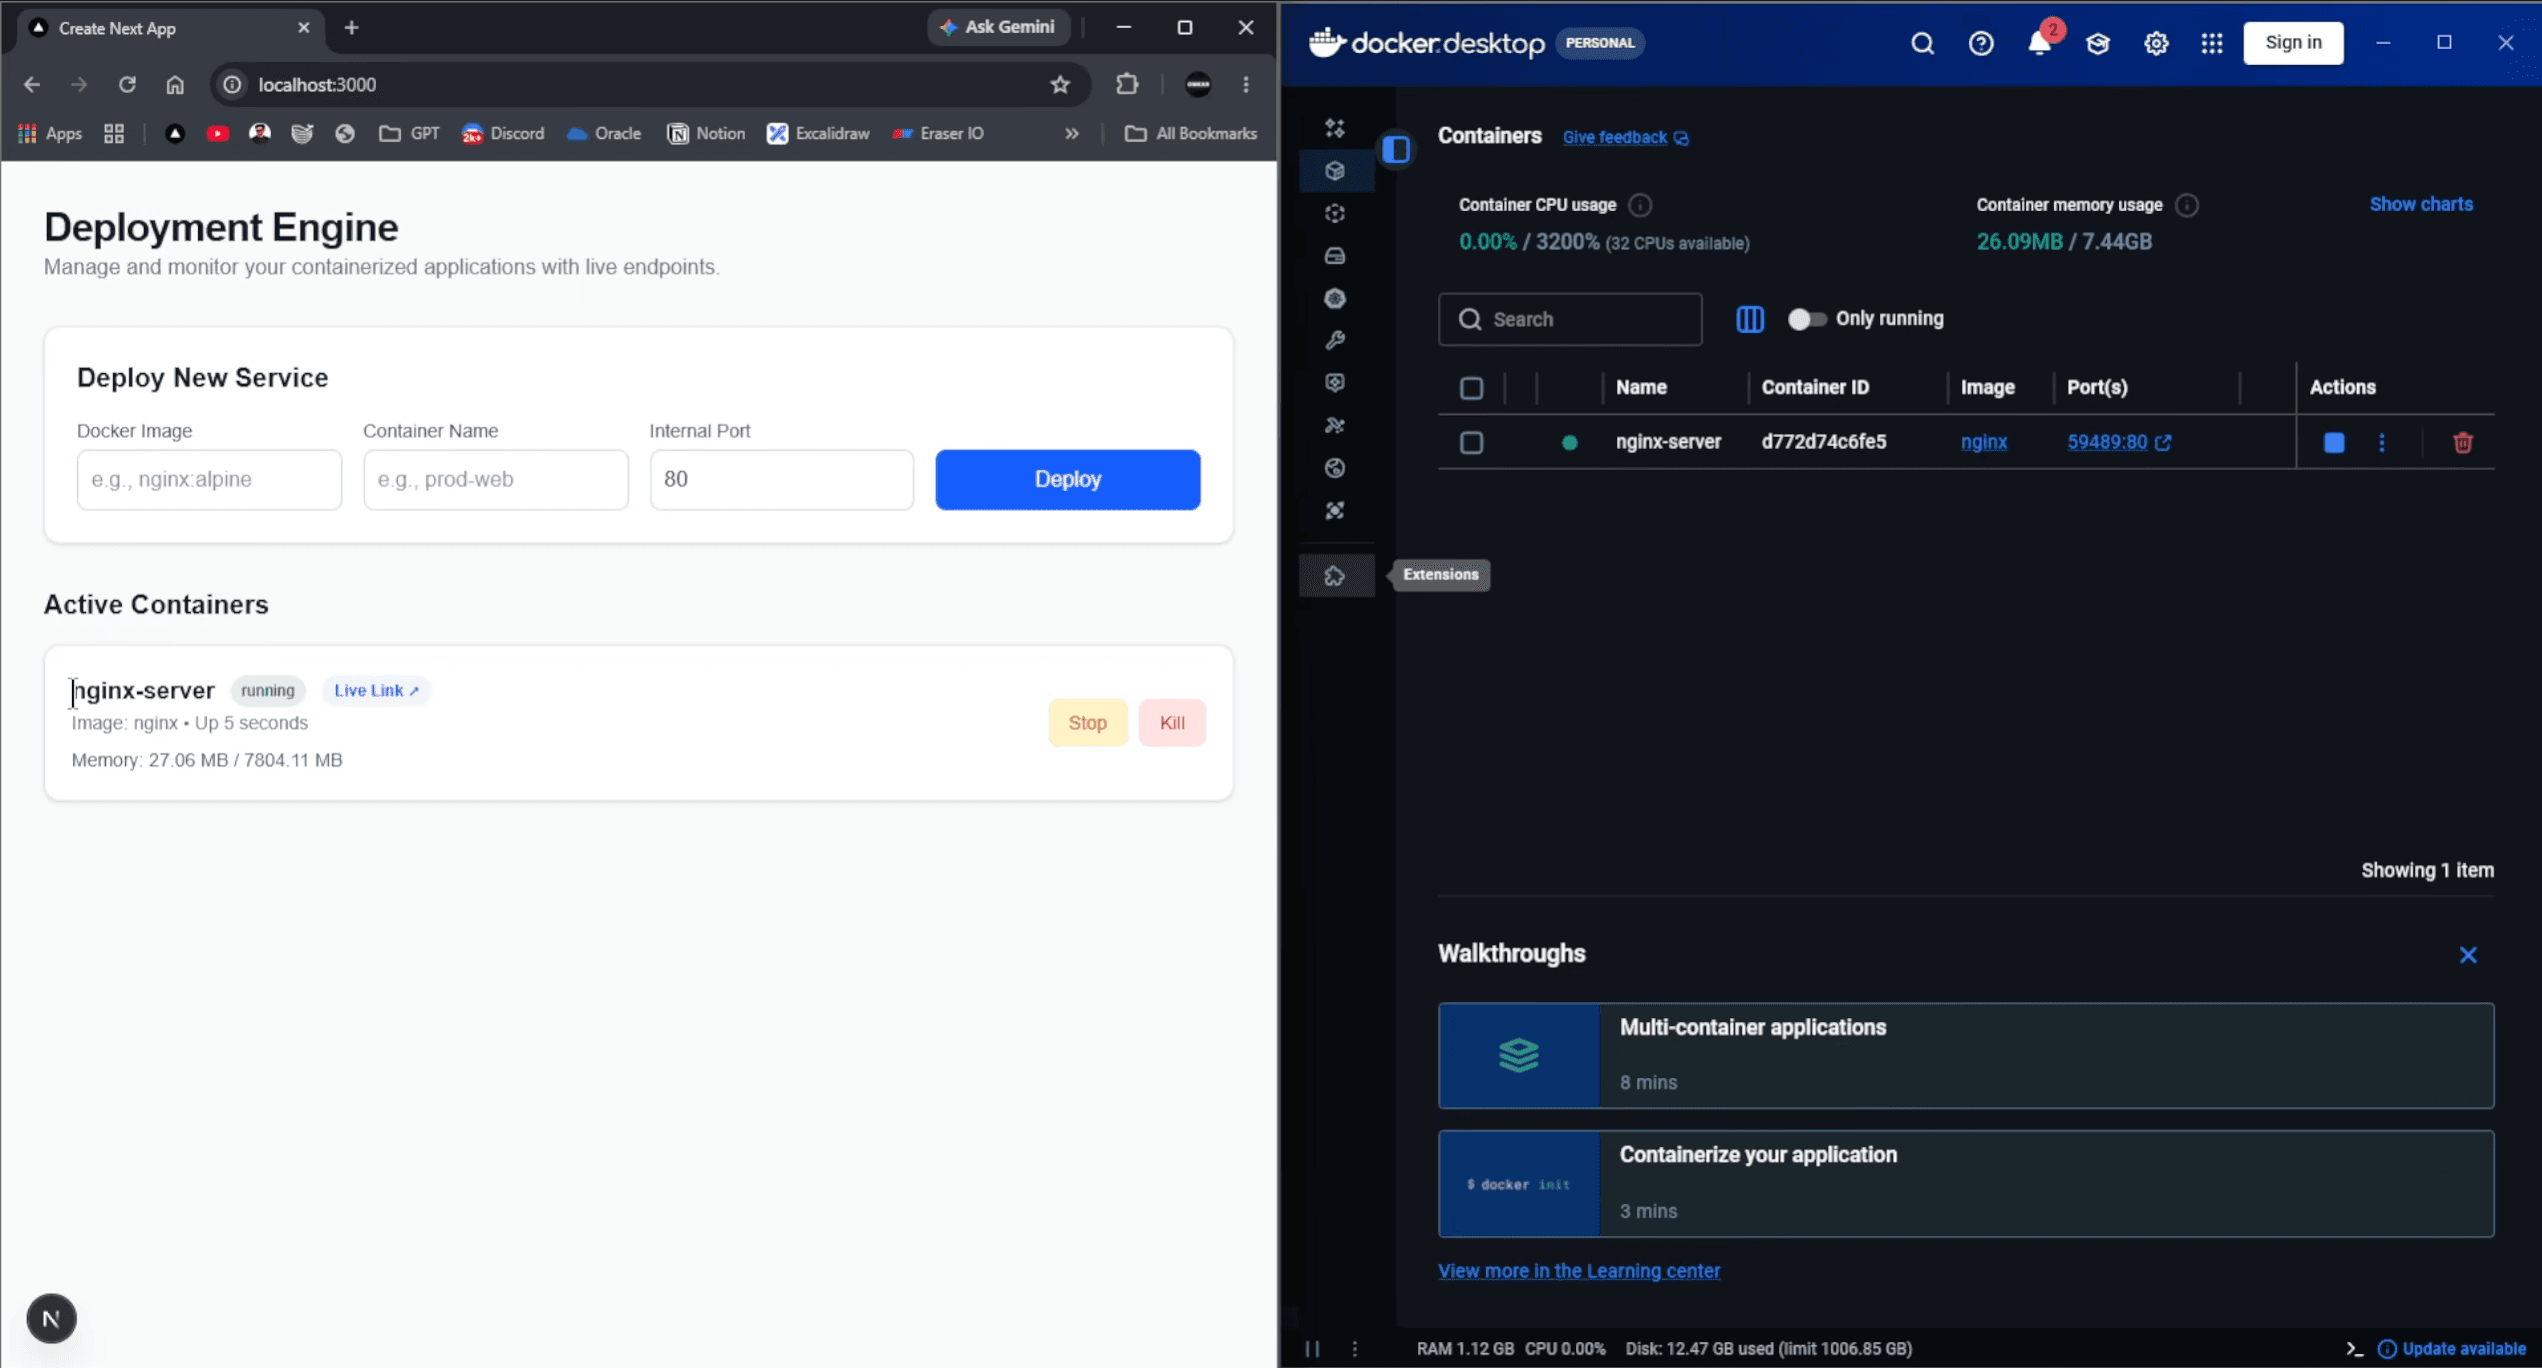Viewport: 2542px width, 1368px height.
Task: Expand hidden bookmarks chevron
Action: (x=1071, y=134)
